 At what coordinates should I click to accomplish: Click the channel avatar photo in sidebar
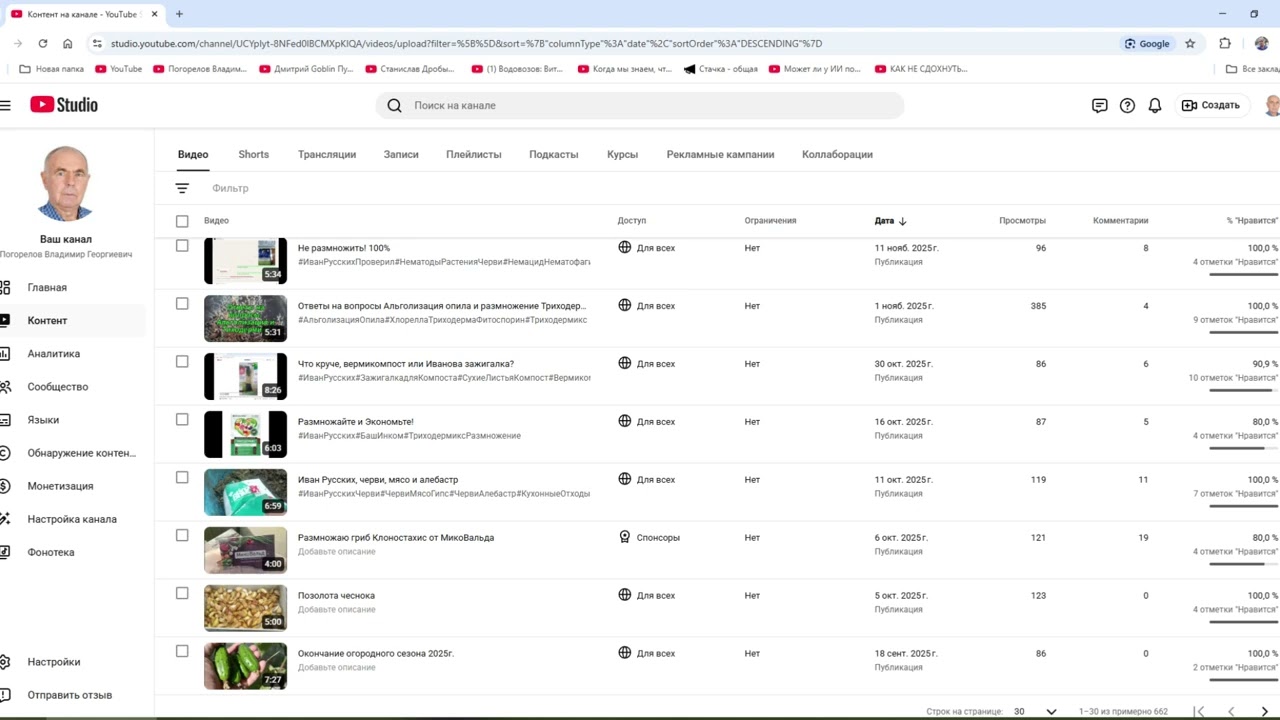pyautogui.click(x=65, y=183)
